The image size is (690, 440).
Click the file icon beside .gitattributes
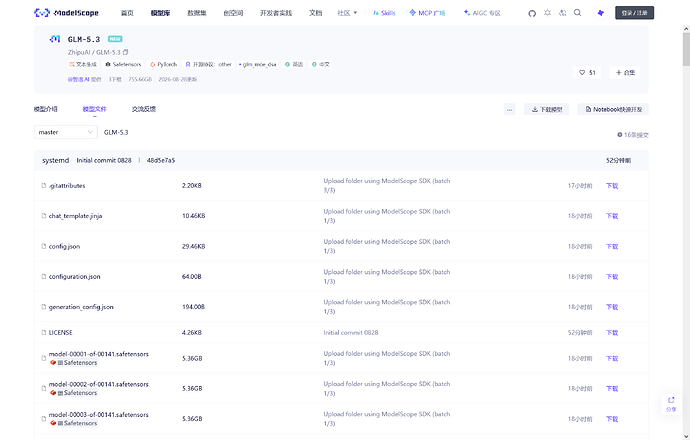point(44,186)
